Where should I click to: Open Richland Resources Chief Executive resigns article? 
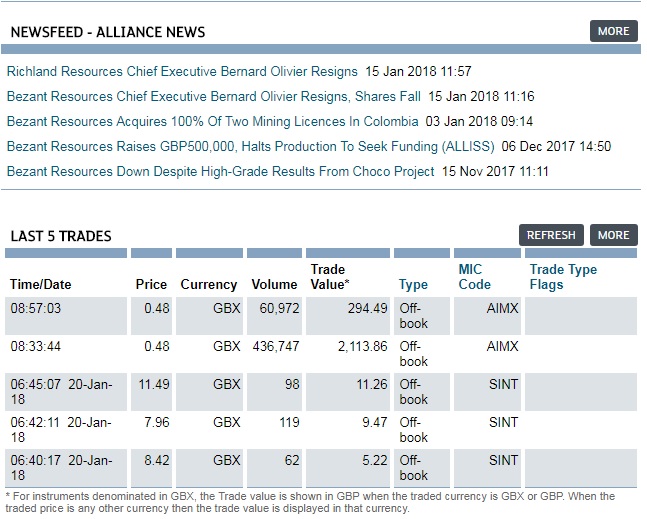pyautogui.click(x=182, y=71)
